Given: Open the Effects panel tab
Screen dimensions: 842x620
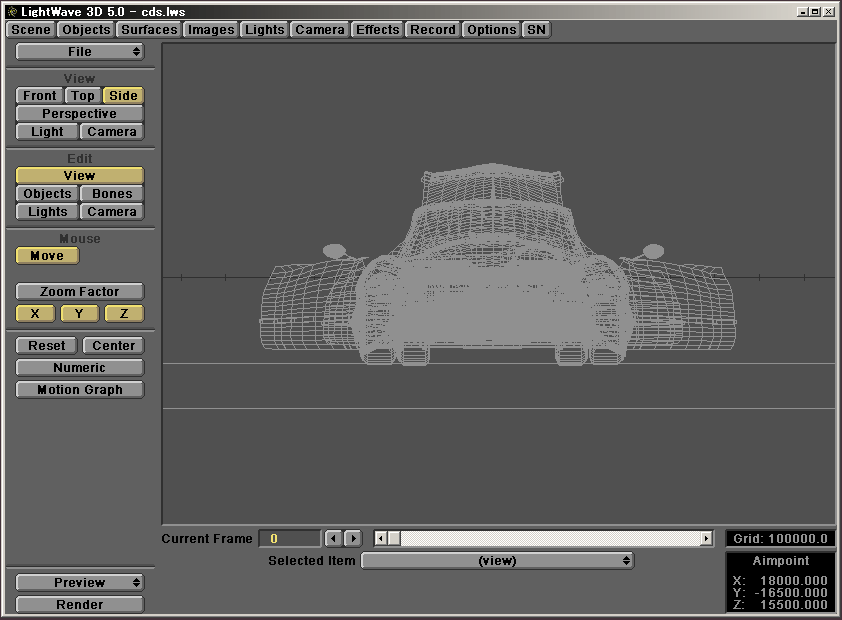Looking at the screenshot, I should (x=377, y=30).
